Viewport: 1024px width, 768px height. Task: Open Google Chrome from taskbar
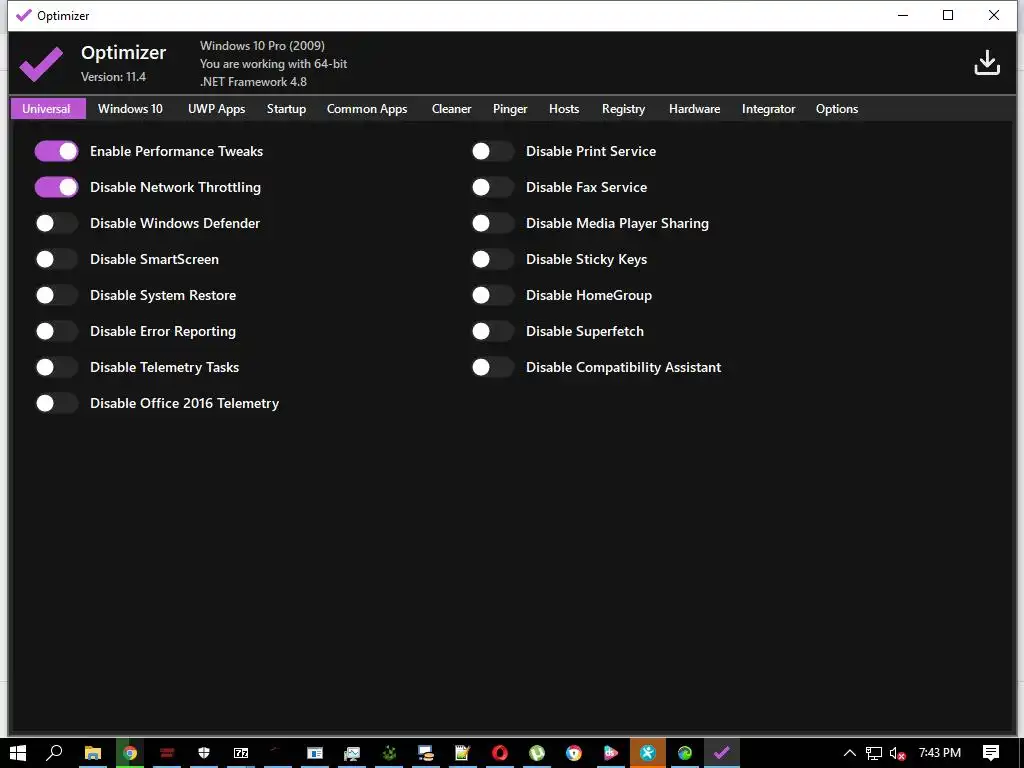click(x=130, y=753)
